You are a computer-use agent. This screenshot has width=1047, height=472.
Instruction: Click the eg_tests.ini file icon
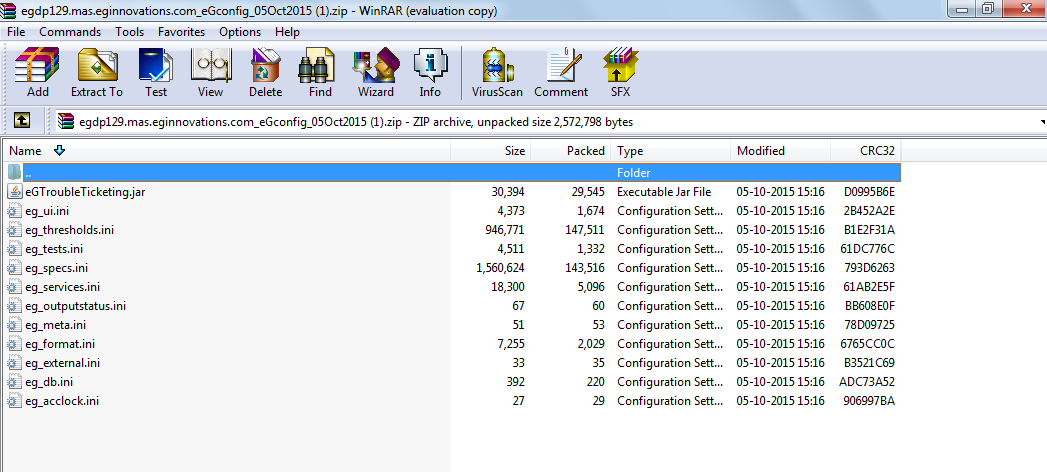(14, 249)
